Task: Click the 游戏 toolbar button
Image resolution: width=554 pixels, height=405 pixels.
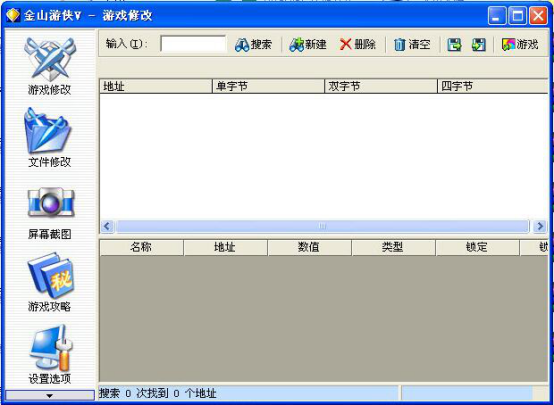Action: [x=520, y=45]
